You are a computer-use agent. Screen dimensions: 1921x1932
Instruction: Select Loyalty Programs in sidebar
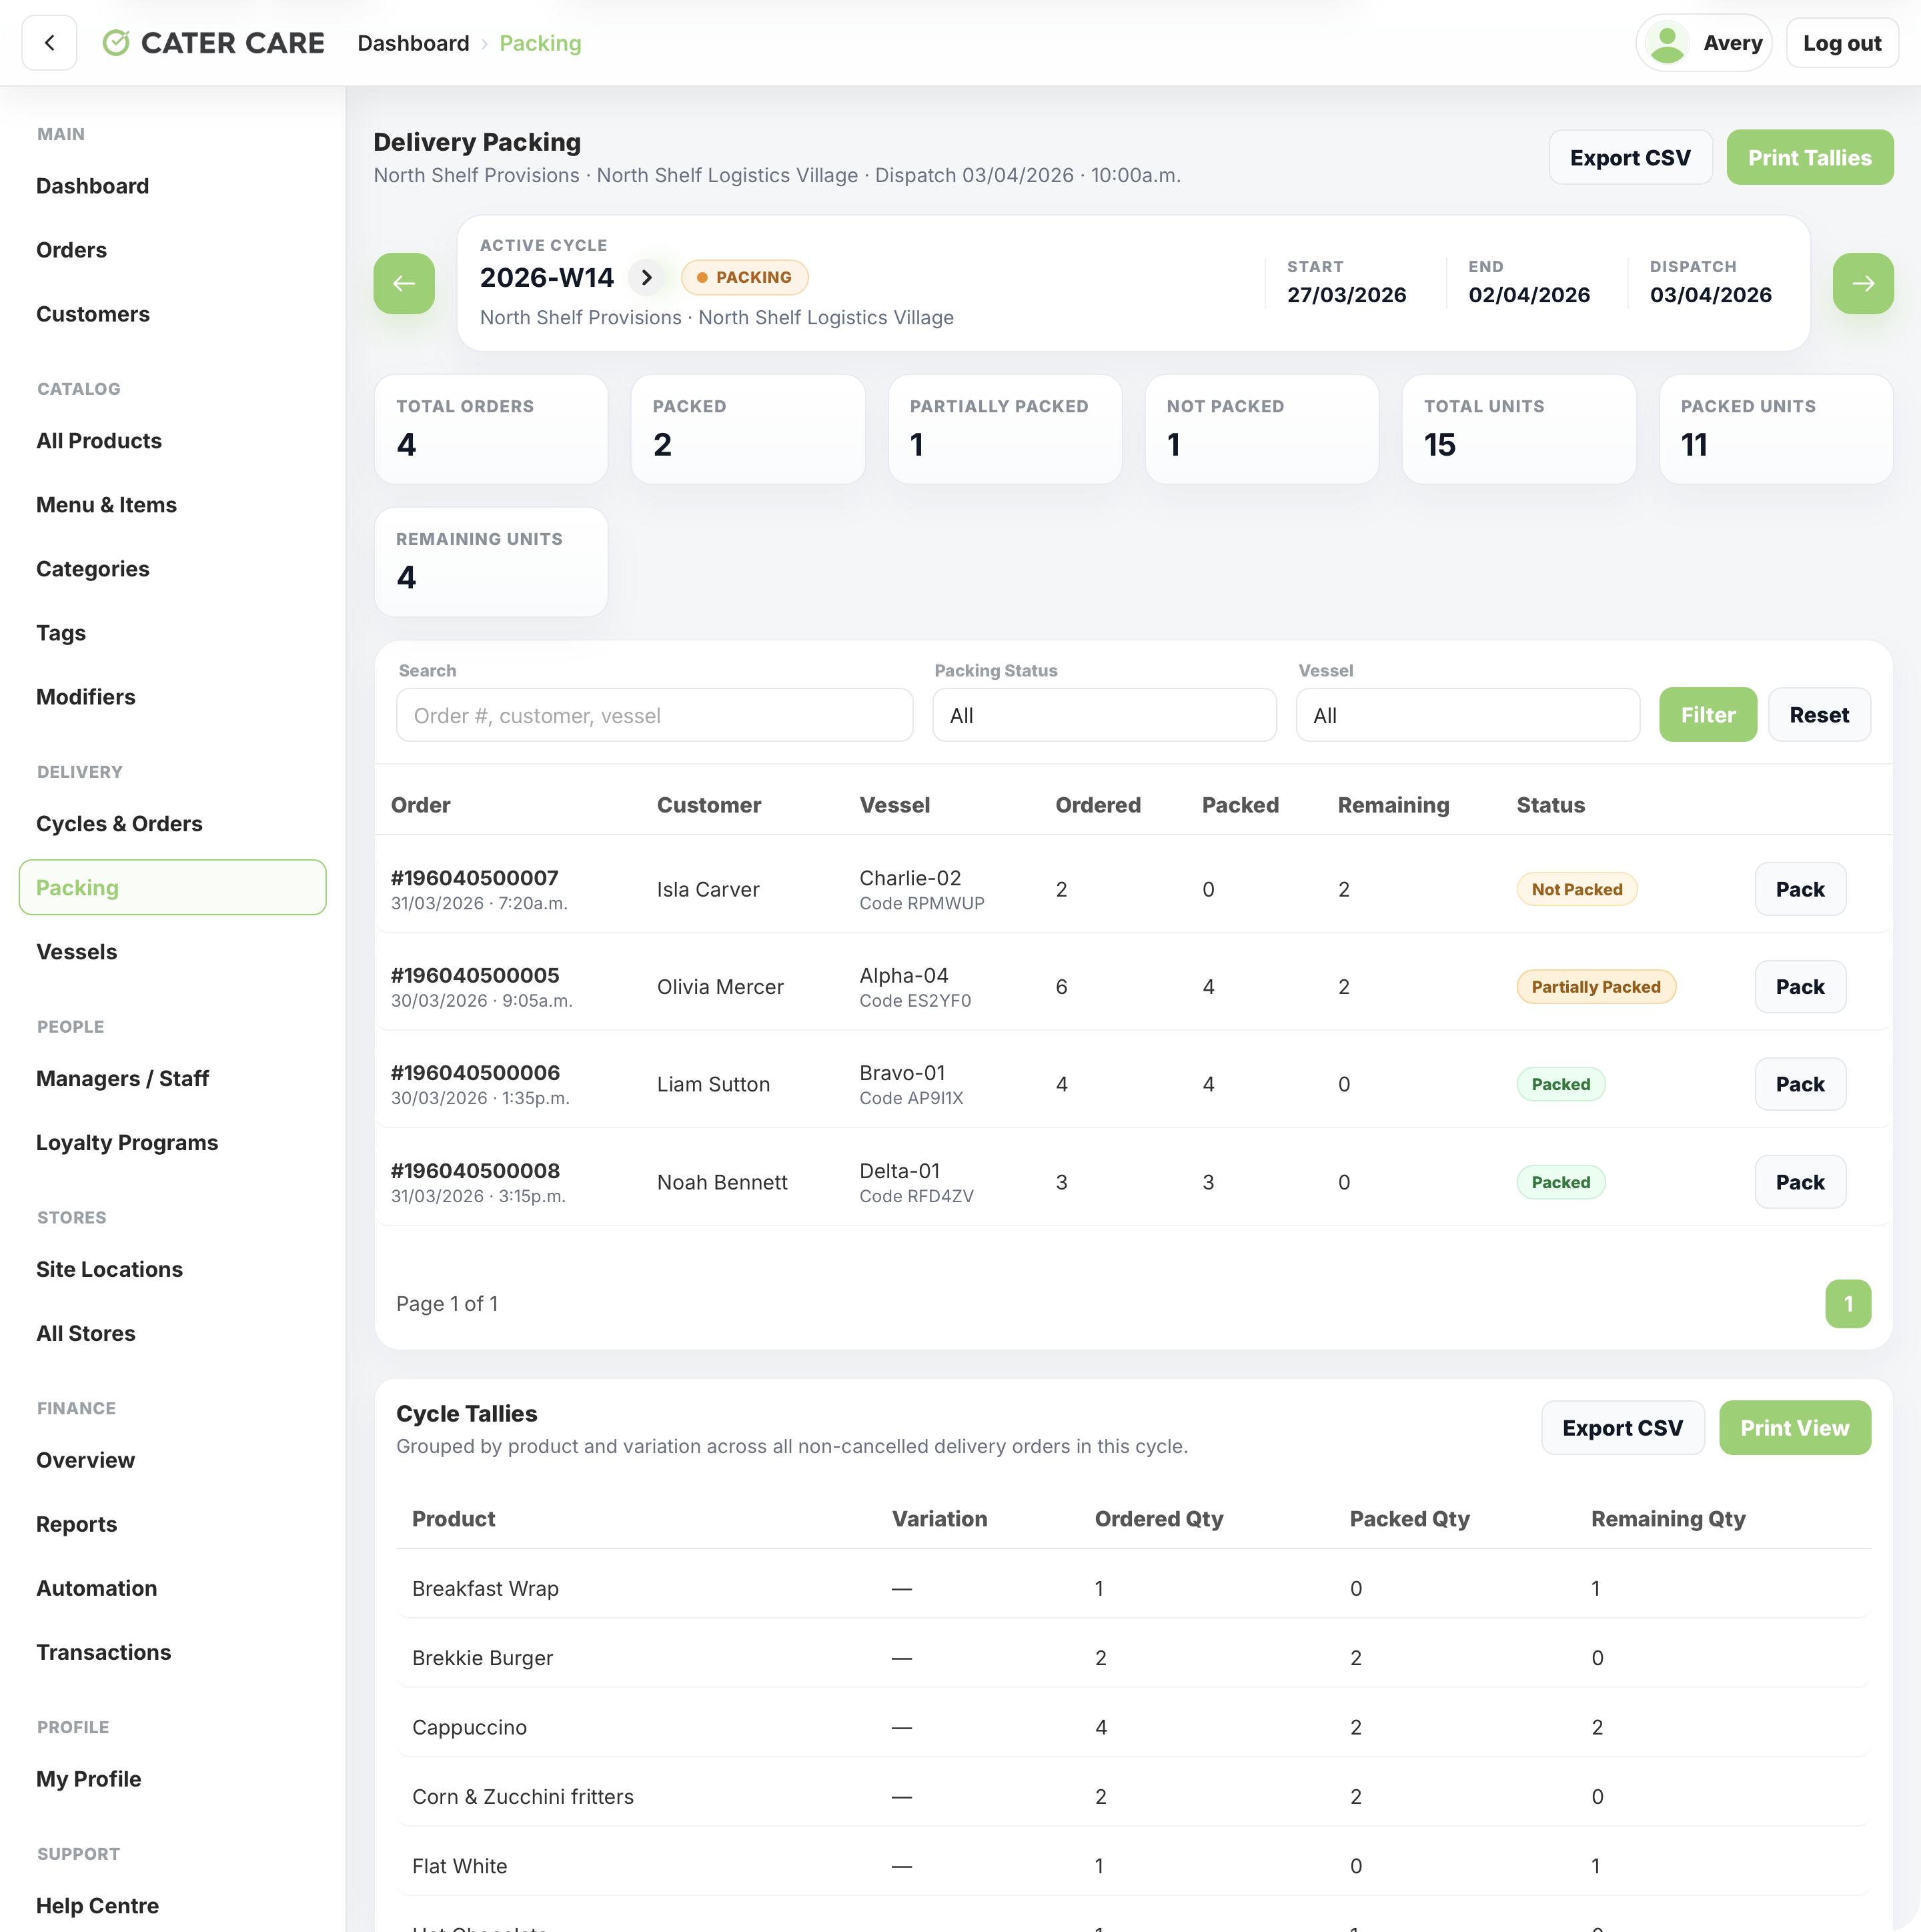(x=127, y=1142)
